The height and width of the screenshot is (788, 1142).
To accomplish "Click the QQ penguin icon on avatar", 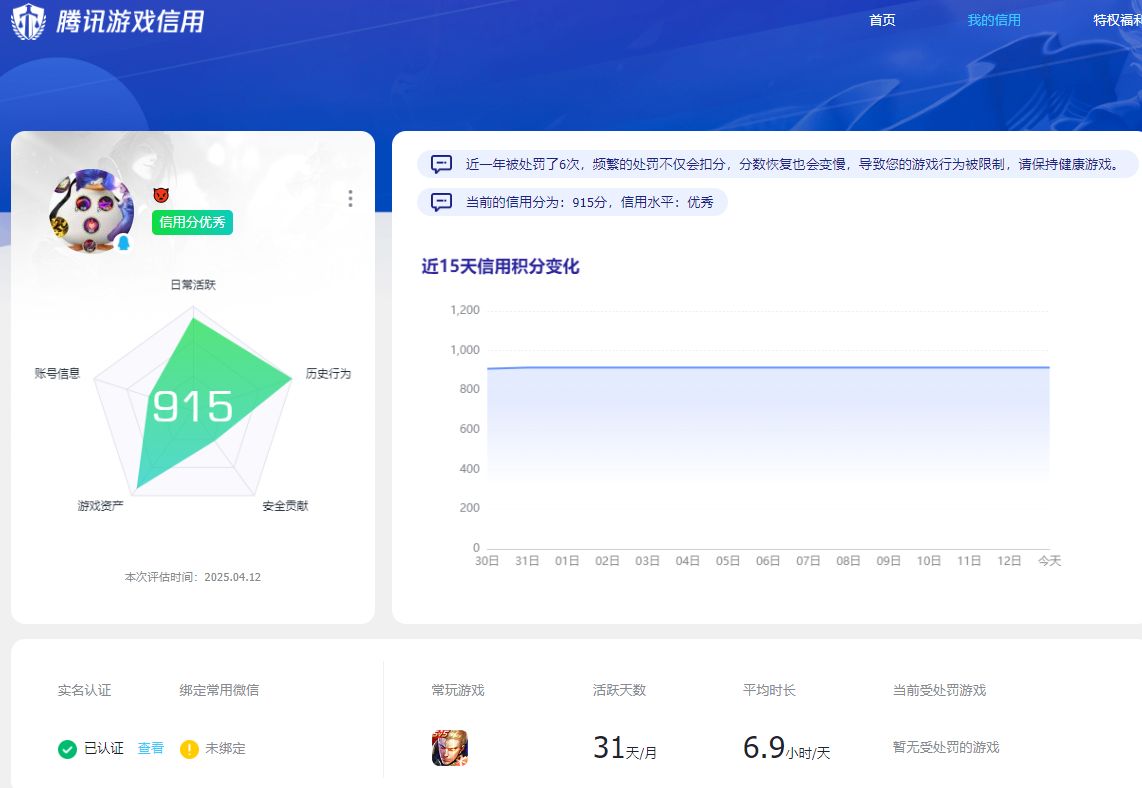I will pos(124,243).
